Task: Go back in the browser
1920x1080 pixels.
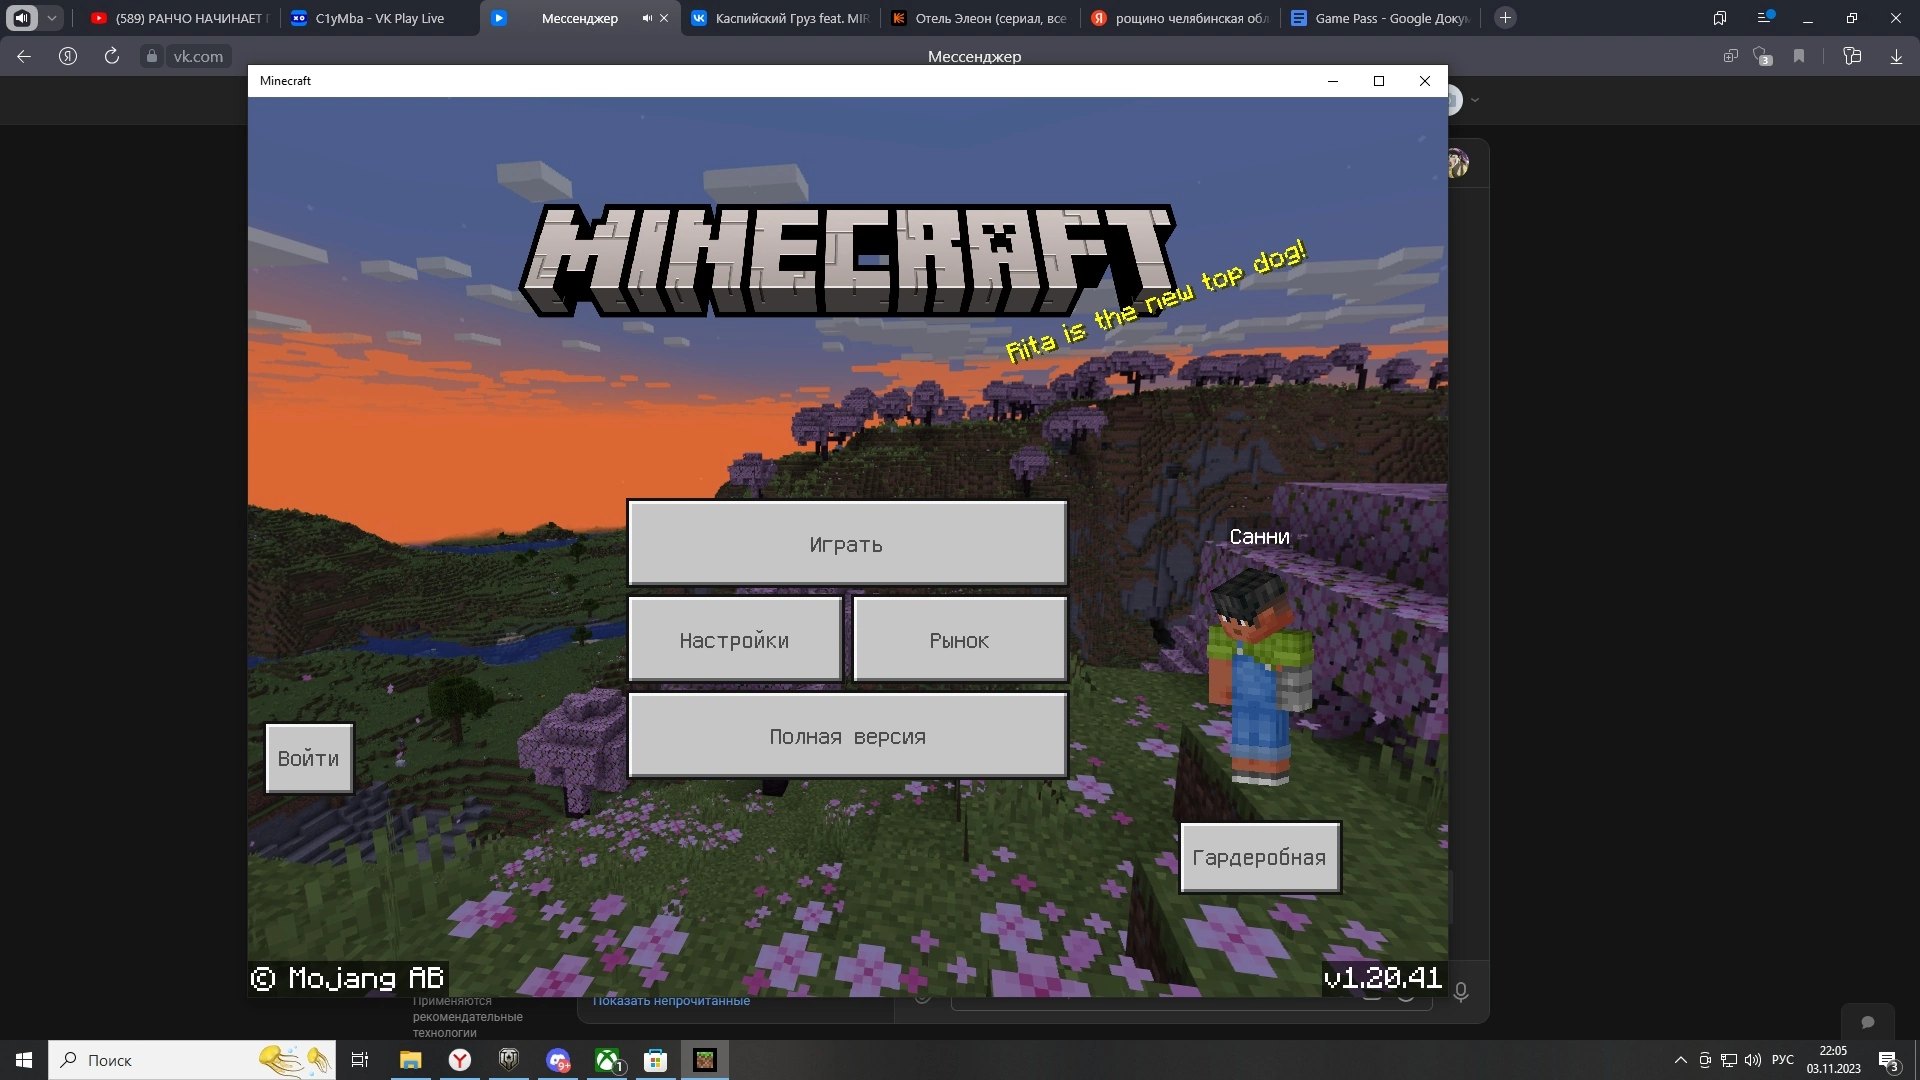Action: (24, 56)
